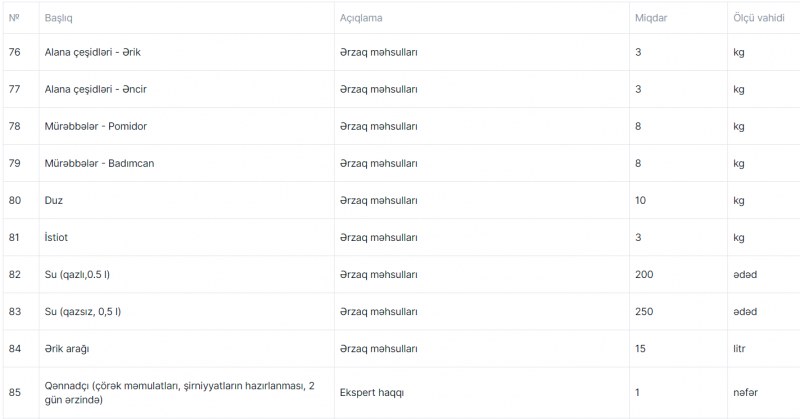Screen dimensions: 800x419
Task: Click the Başlıq column header
Action: 58,18
